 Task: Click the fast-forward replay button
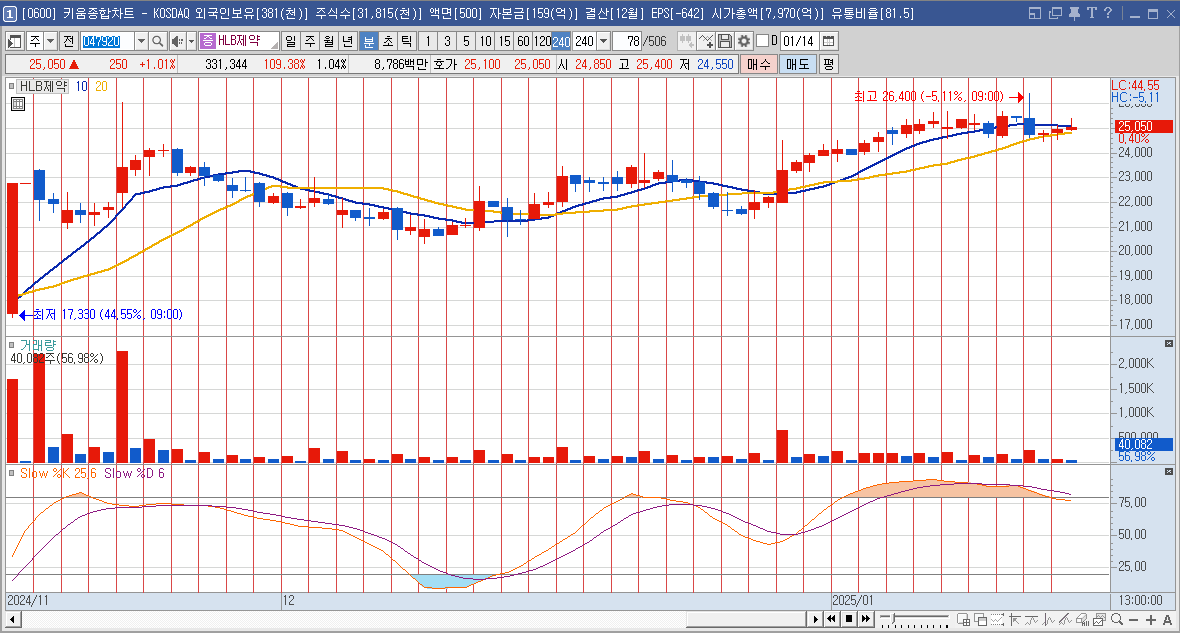(x=866, y=619)
